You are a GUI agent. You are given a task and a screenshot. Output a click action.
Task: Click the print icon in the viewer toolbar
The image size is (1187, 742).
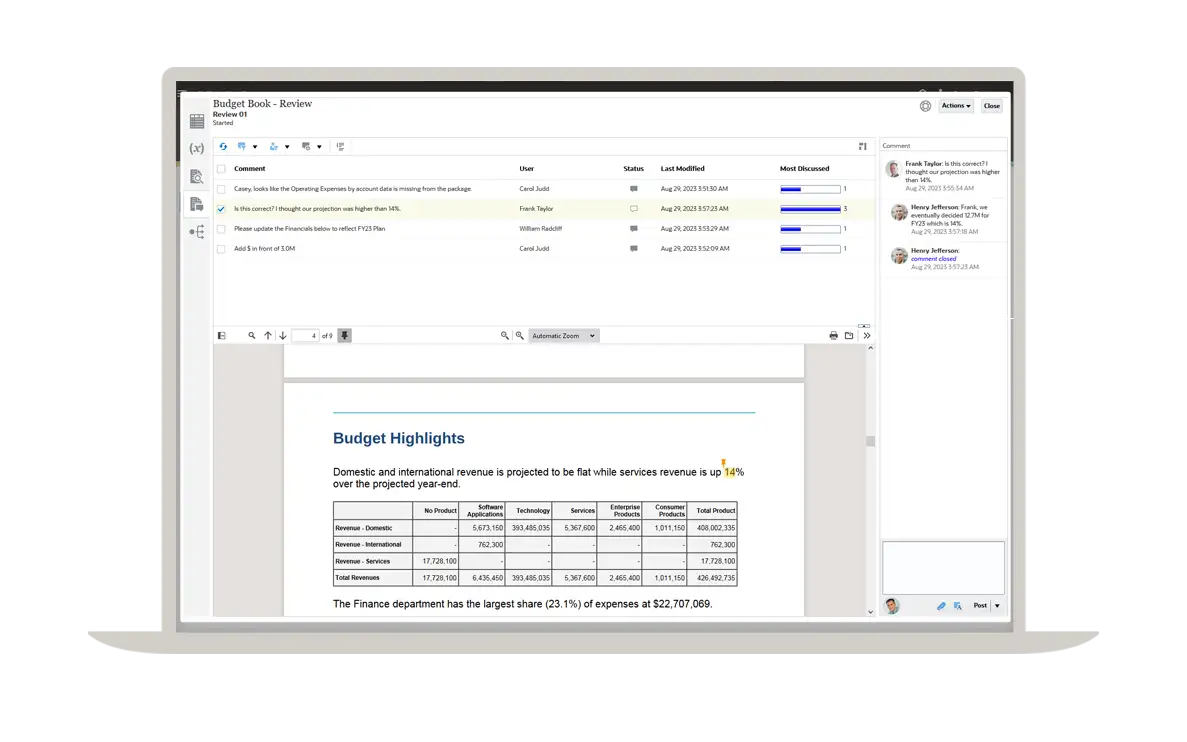pos(833,336)
